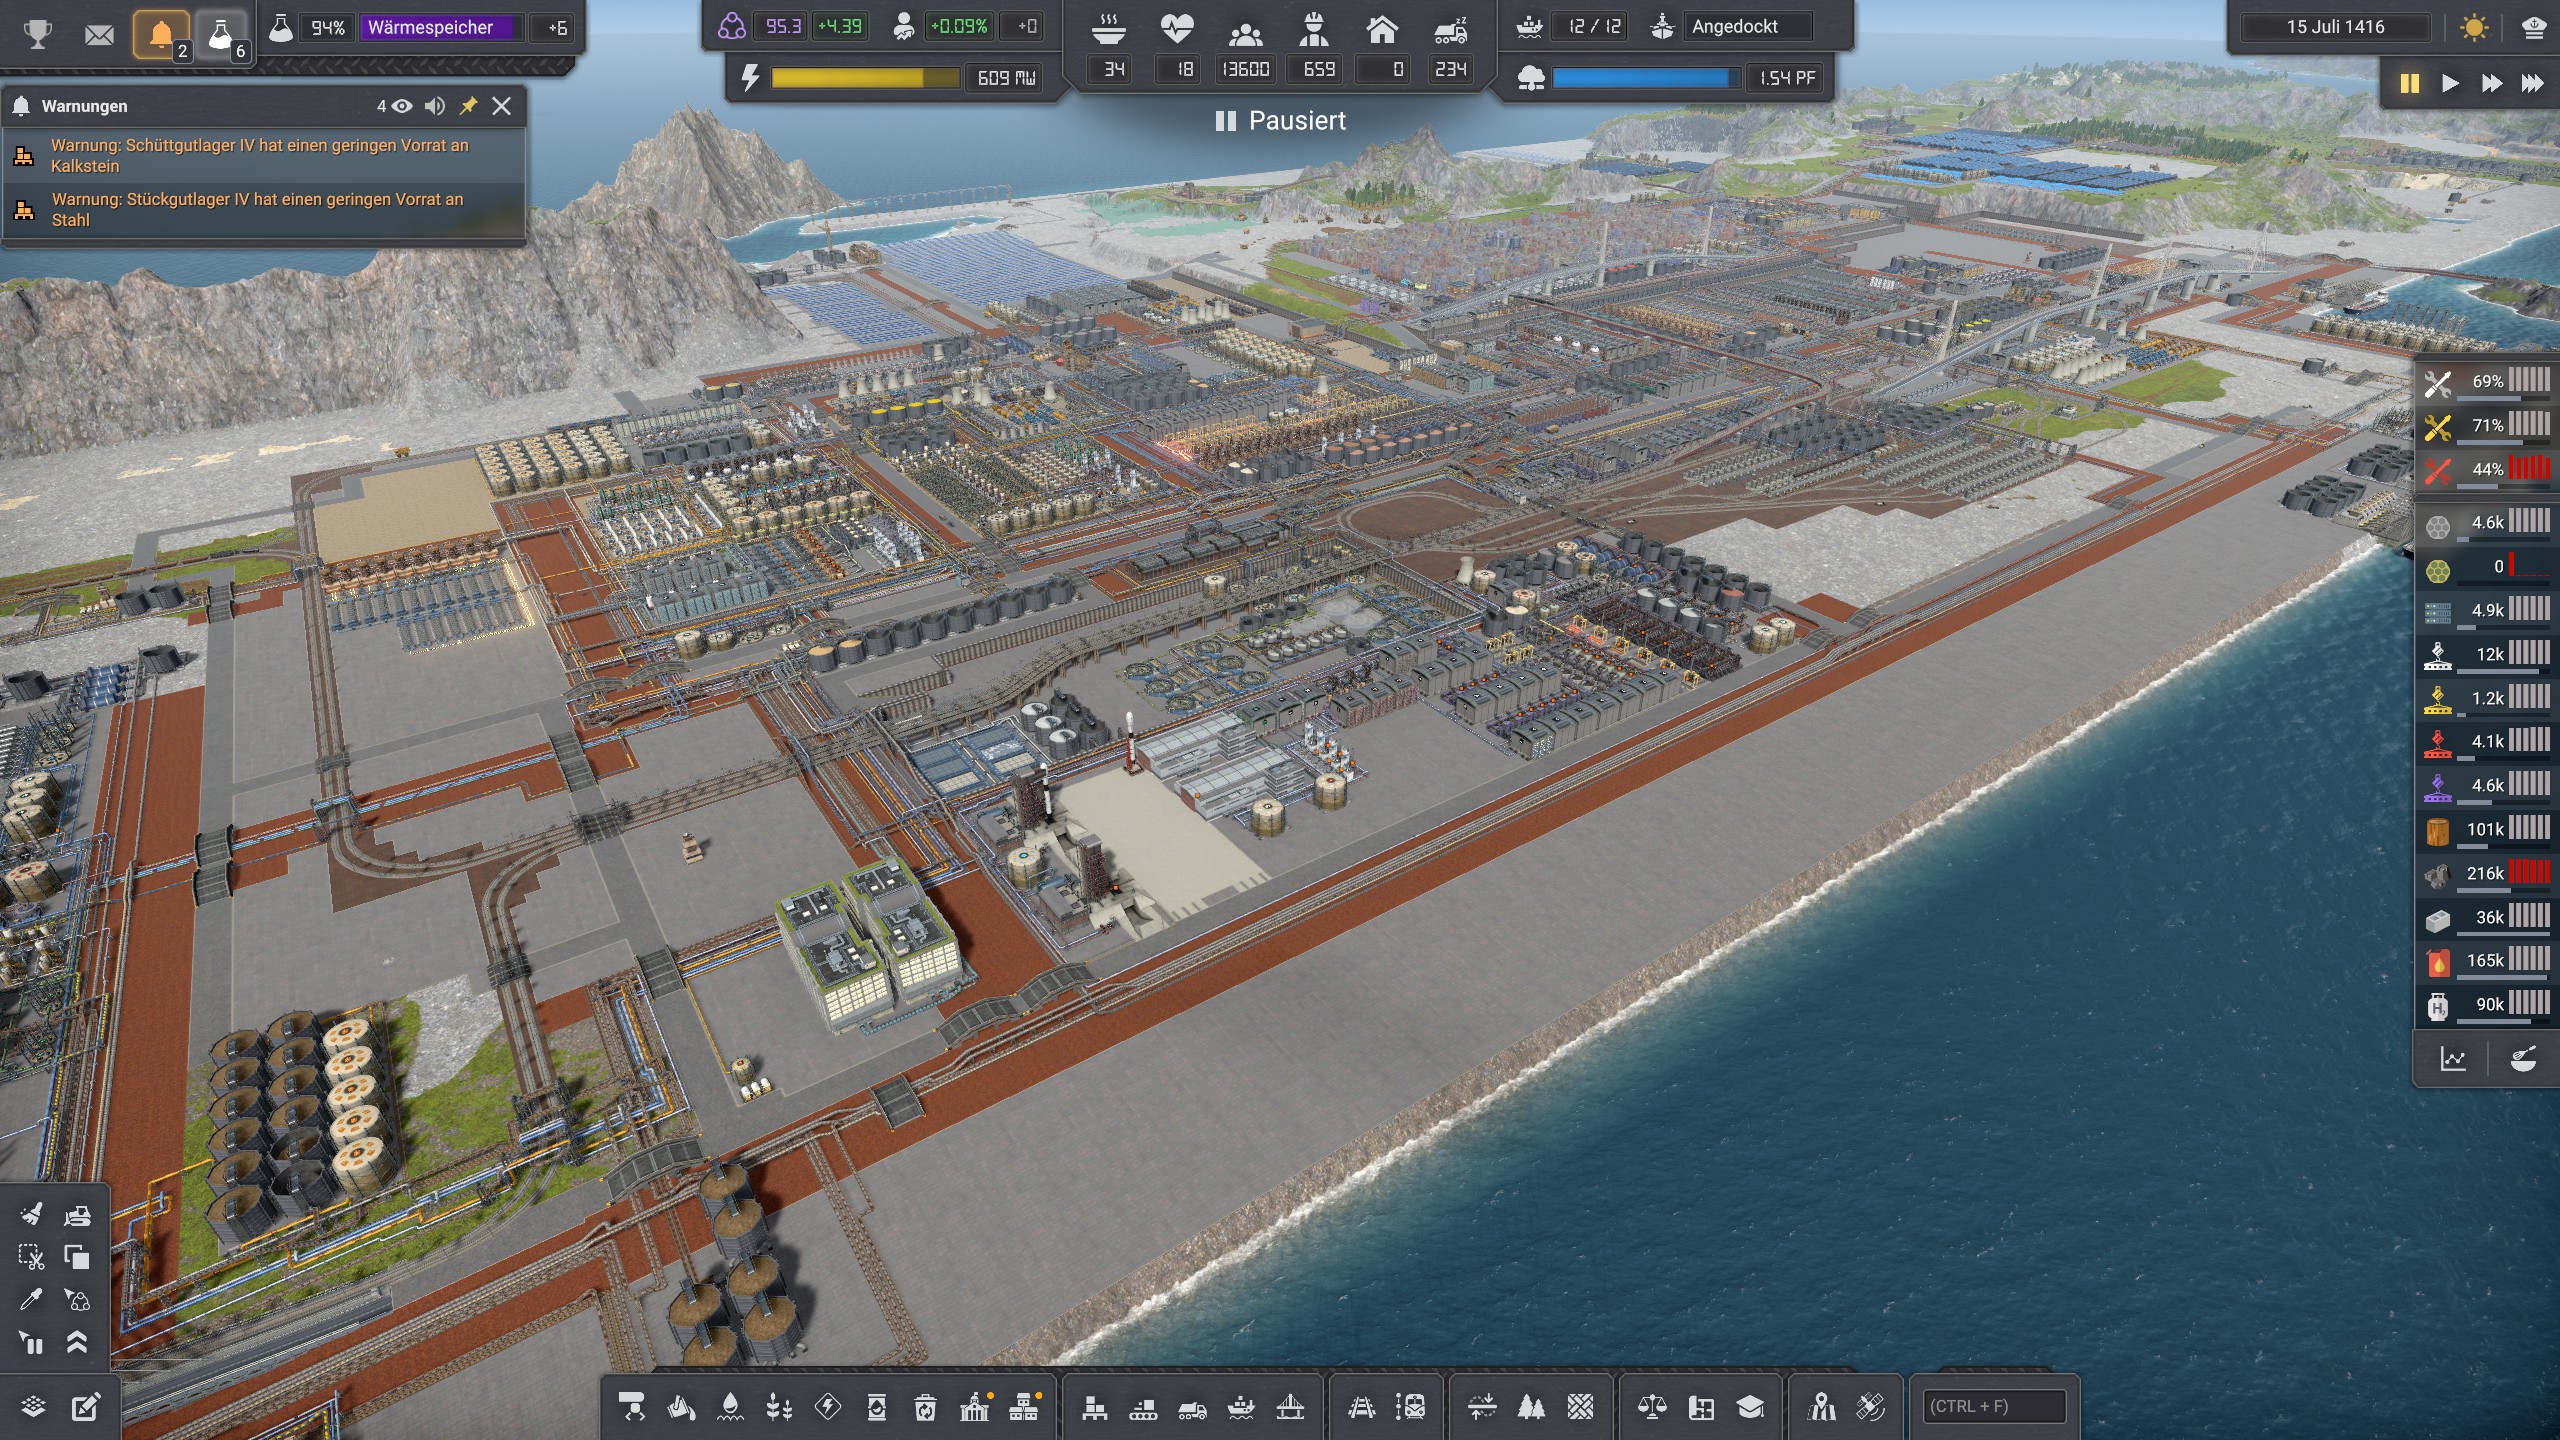The height and width of the screenshot is (1440, 2560).
Task: Open the trains build menu
Action: (1361, 1408)
